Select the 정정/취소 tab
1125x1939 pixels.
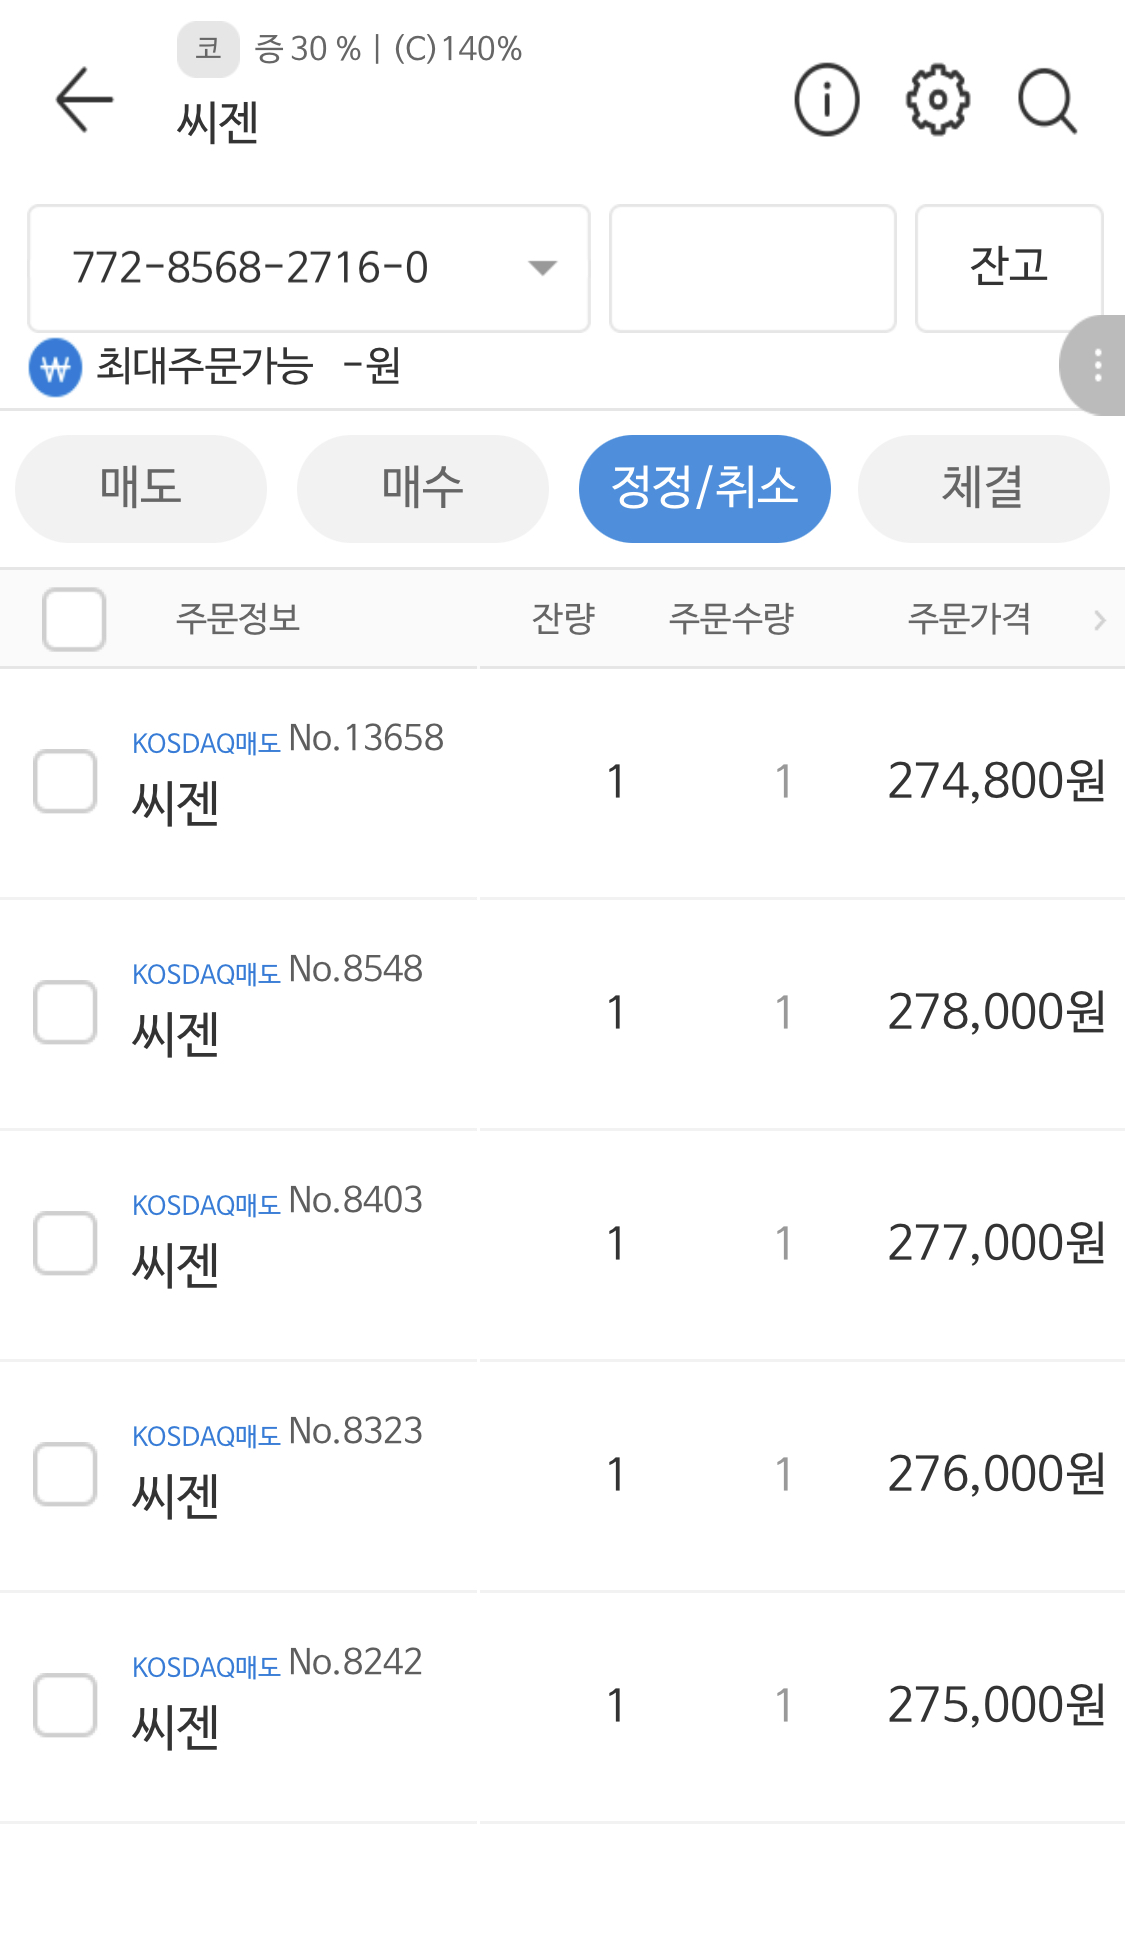coord(705,488)
